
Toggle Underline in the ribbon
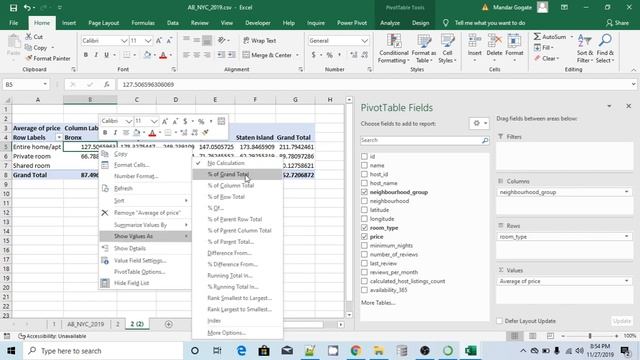coord(107,55)
